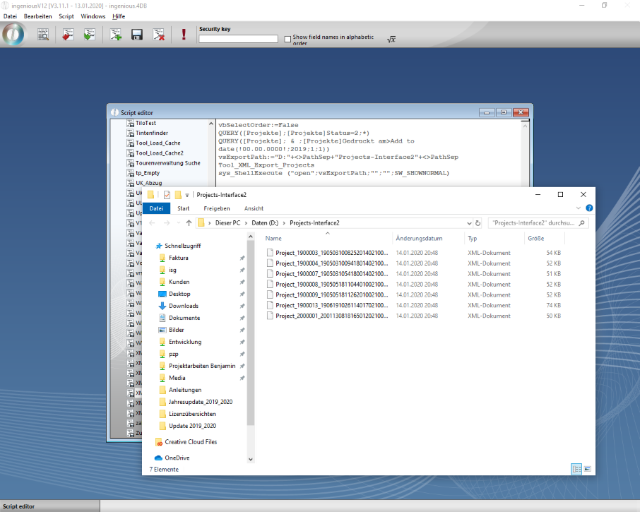Sort files by Änderungsdatum column header
This screenshot has width=640, height=512.
coord(419,239)
